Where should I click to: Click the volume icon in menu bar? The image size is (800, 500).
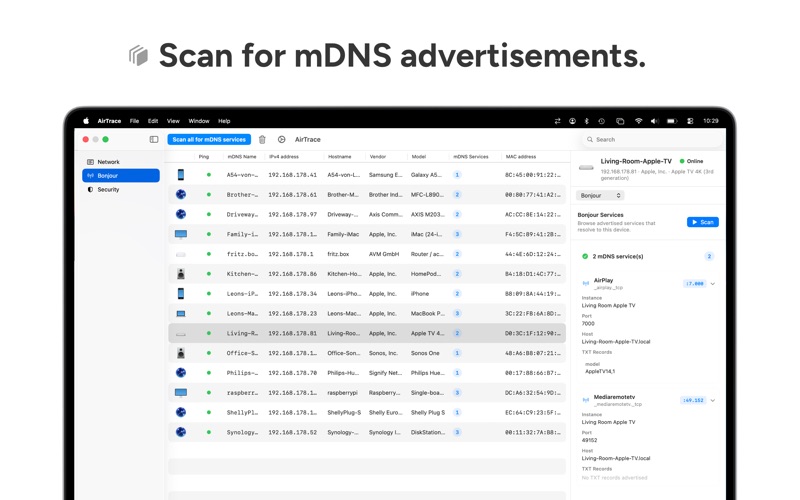click(654, 121)
